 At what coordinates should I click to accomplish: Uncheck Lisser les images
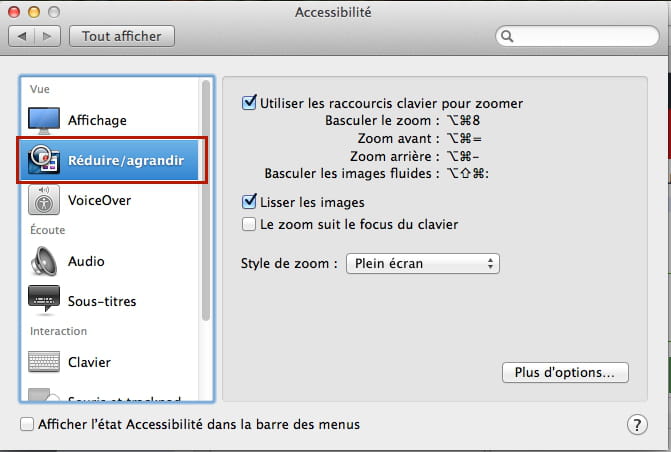tap(249, 201)
